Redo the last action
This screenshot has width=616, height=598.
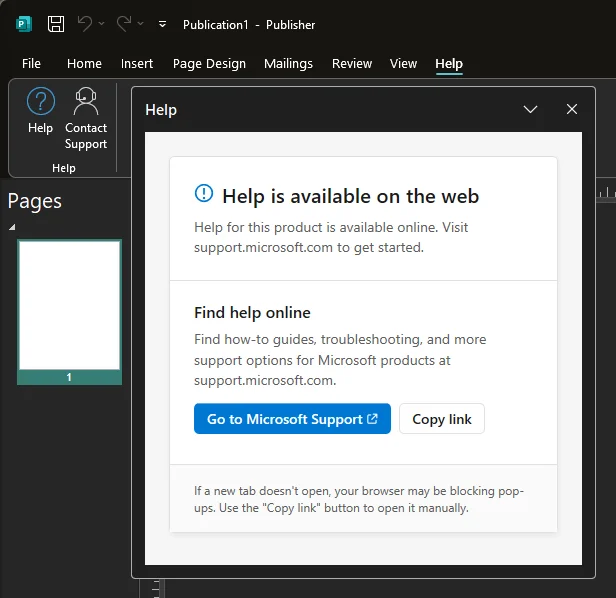[124, 24]
